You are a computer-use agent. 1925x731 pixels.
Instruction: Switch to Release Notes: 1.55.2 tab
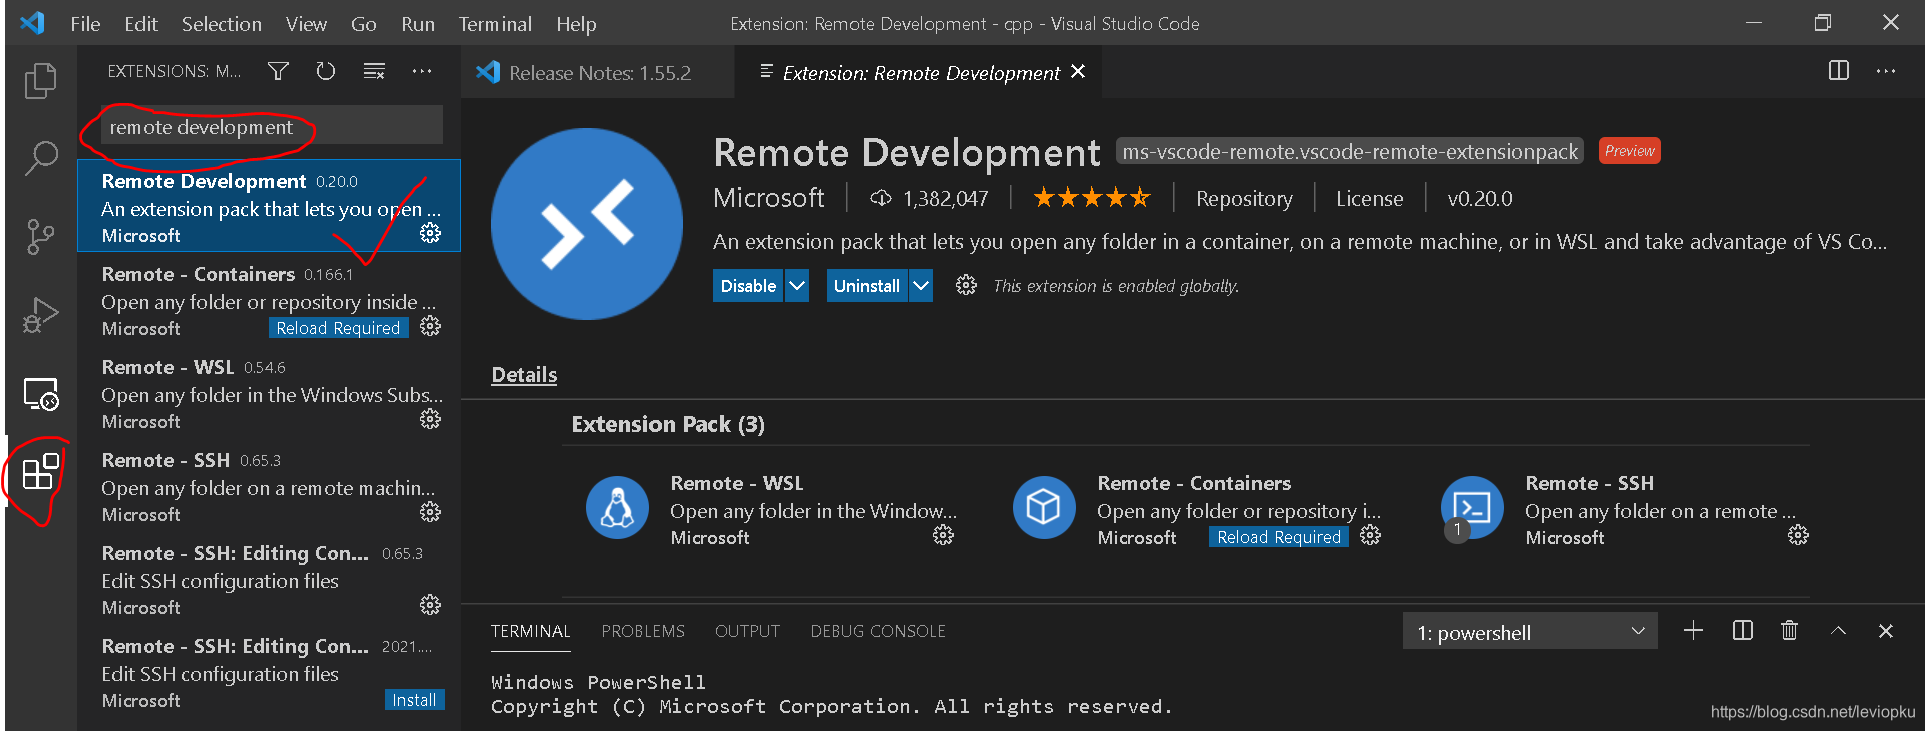coord(598,72)
